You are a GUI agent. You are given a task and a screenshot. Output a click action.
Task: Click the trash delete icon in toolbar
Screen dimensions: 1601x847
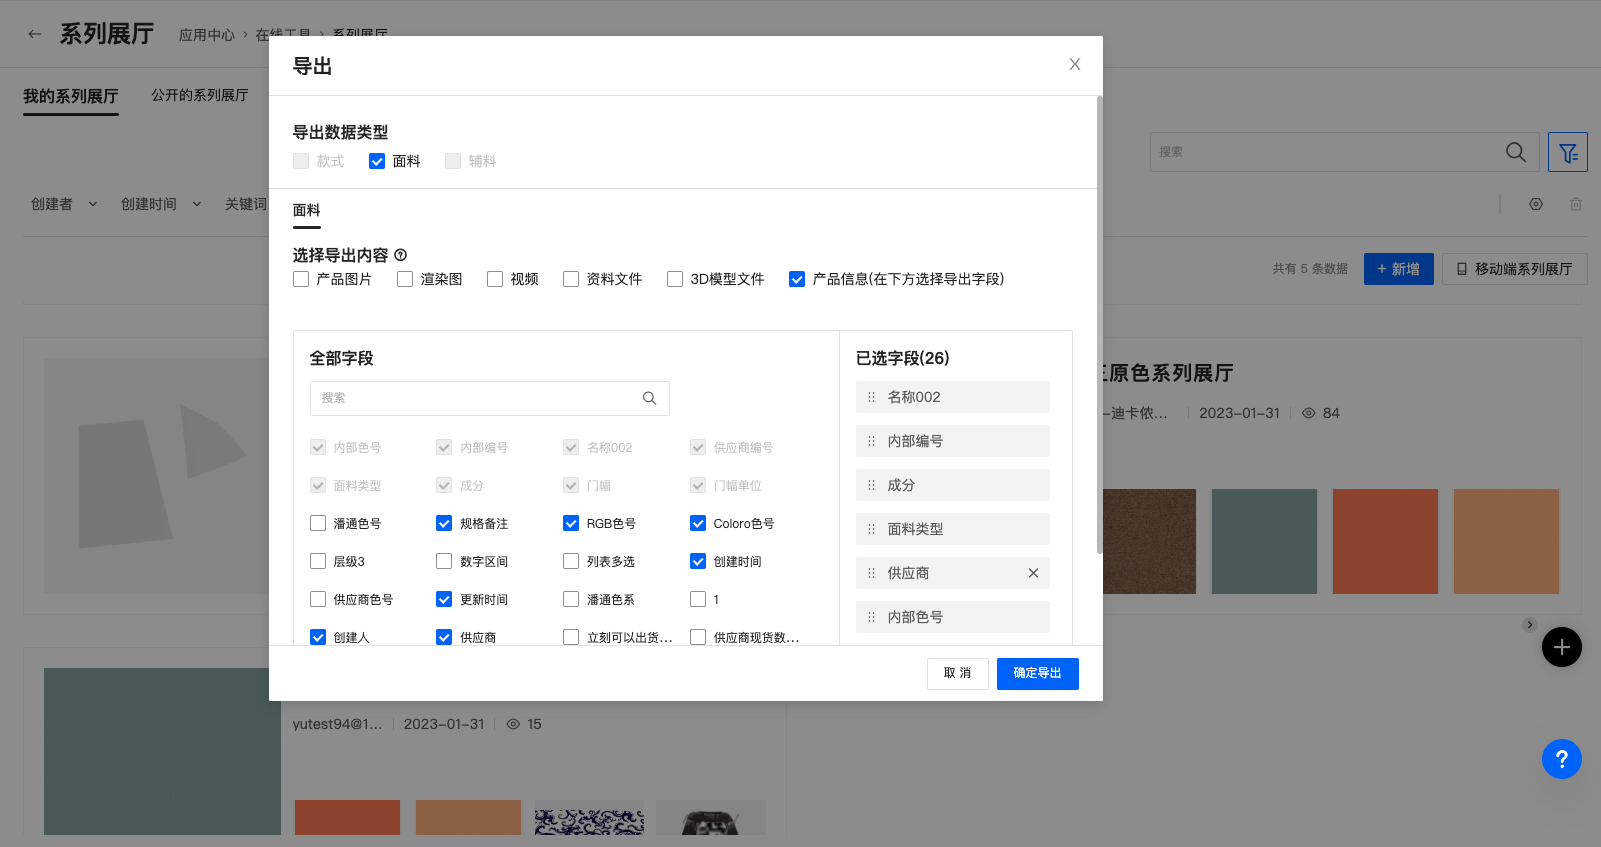click(1575, 204)
